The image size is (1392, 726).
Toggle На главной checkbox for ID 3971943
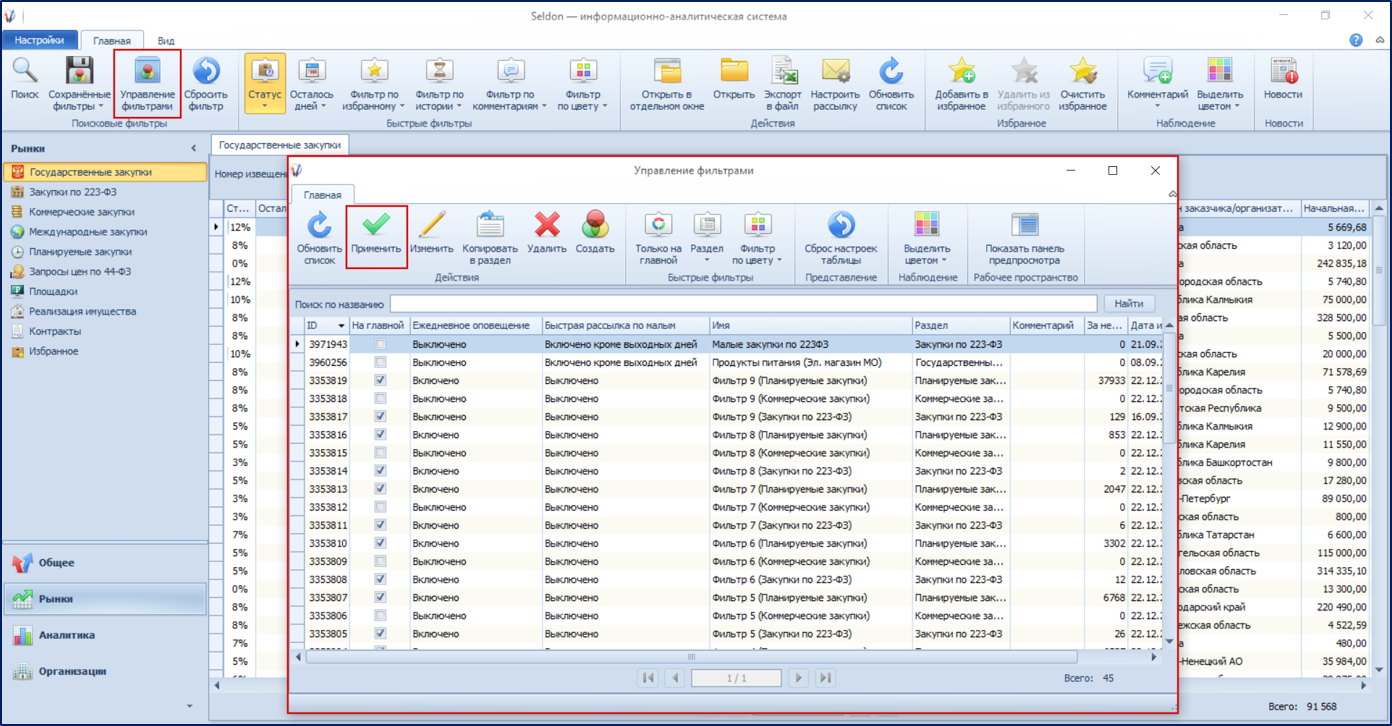[379, 344]
